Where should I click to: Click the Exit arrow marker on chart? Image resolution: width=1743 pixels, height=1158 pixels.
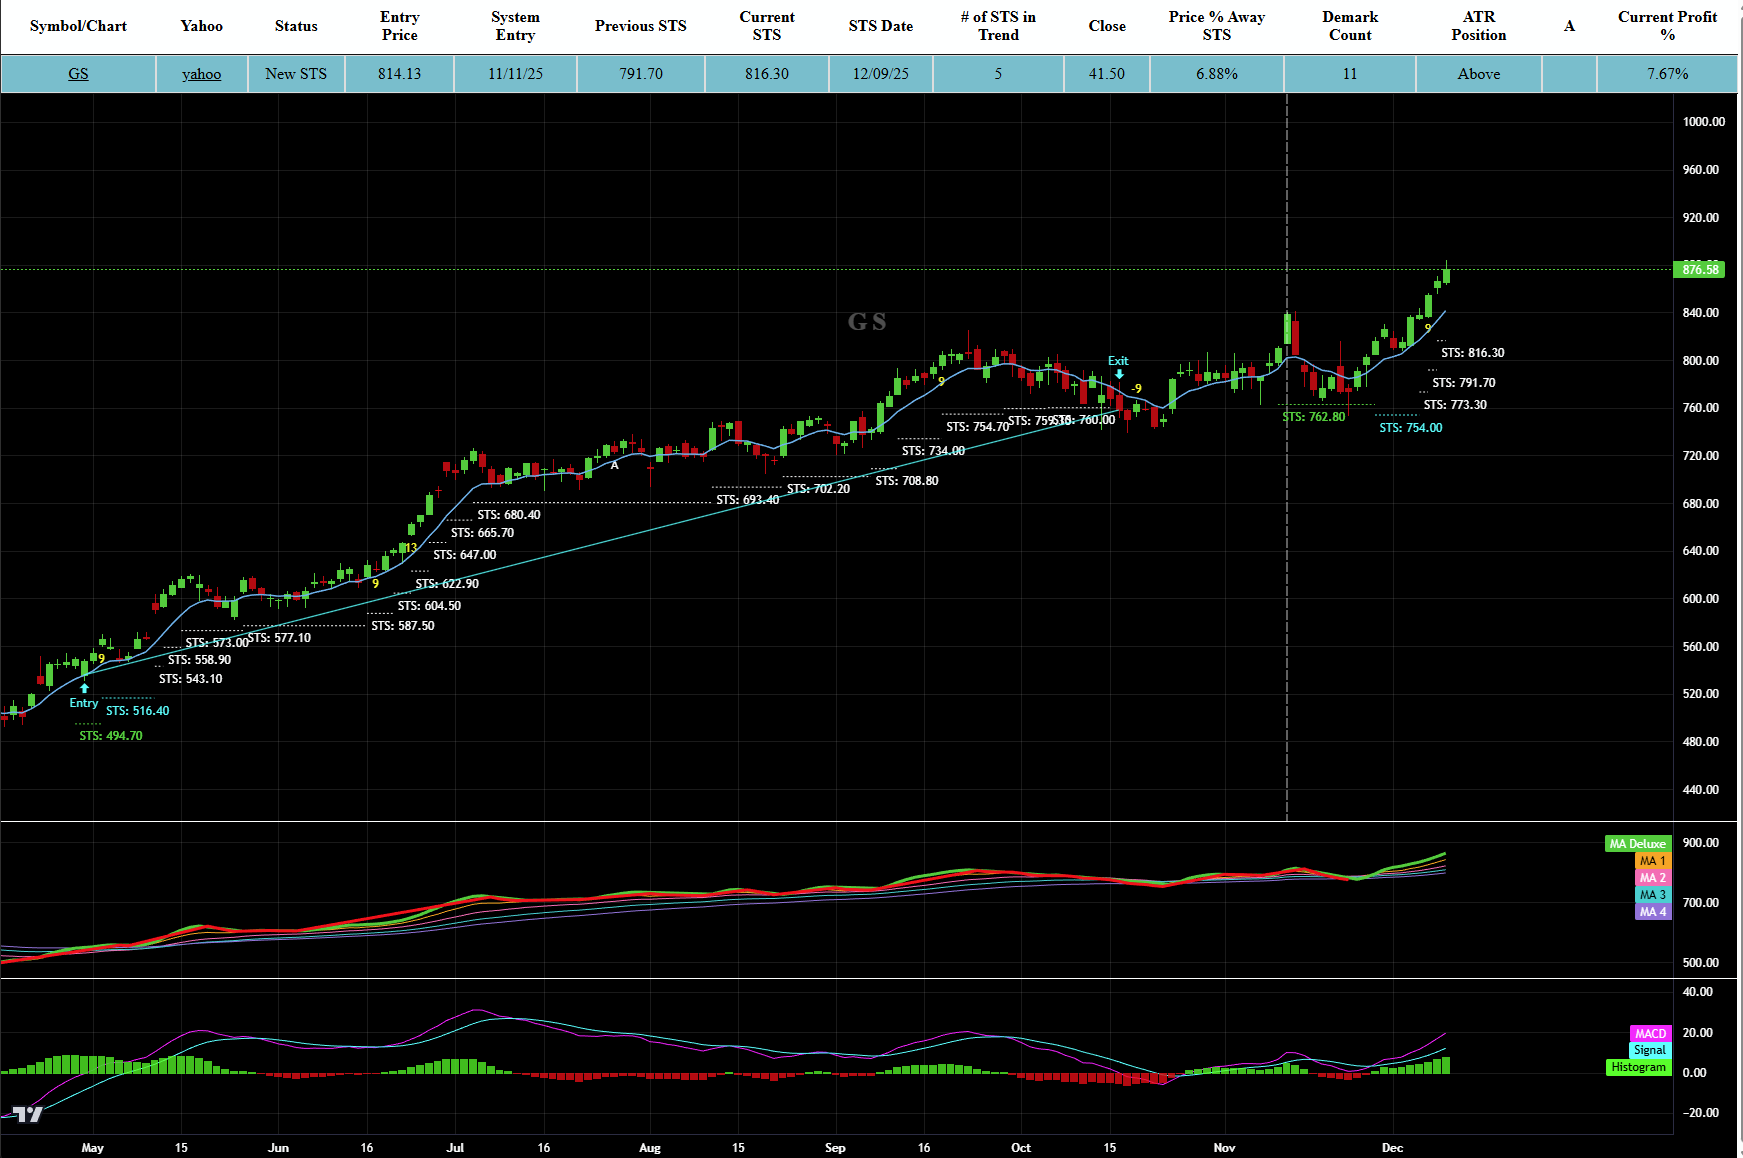click(1119, 373)
